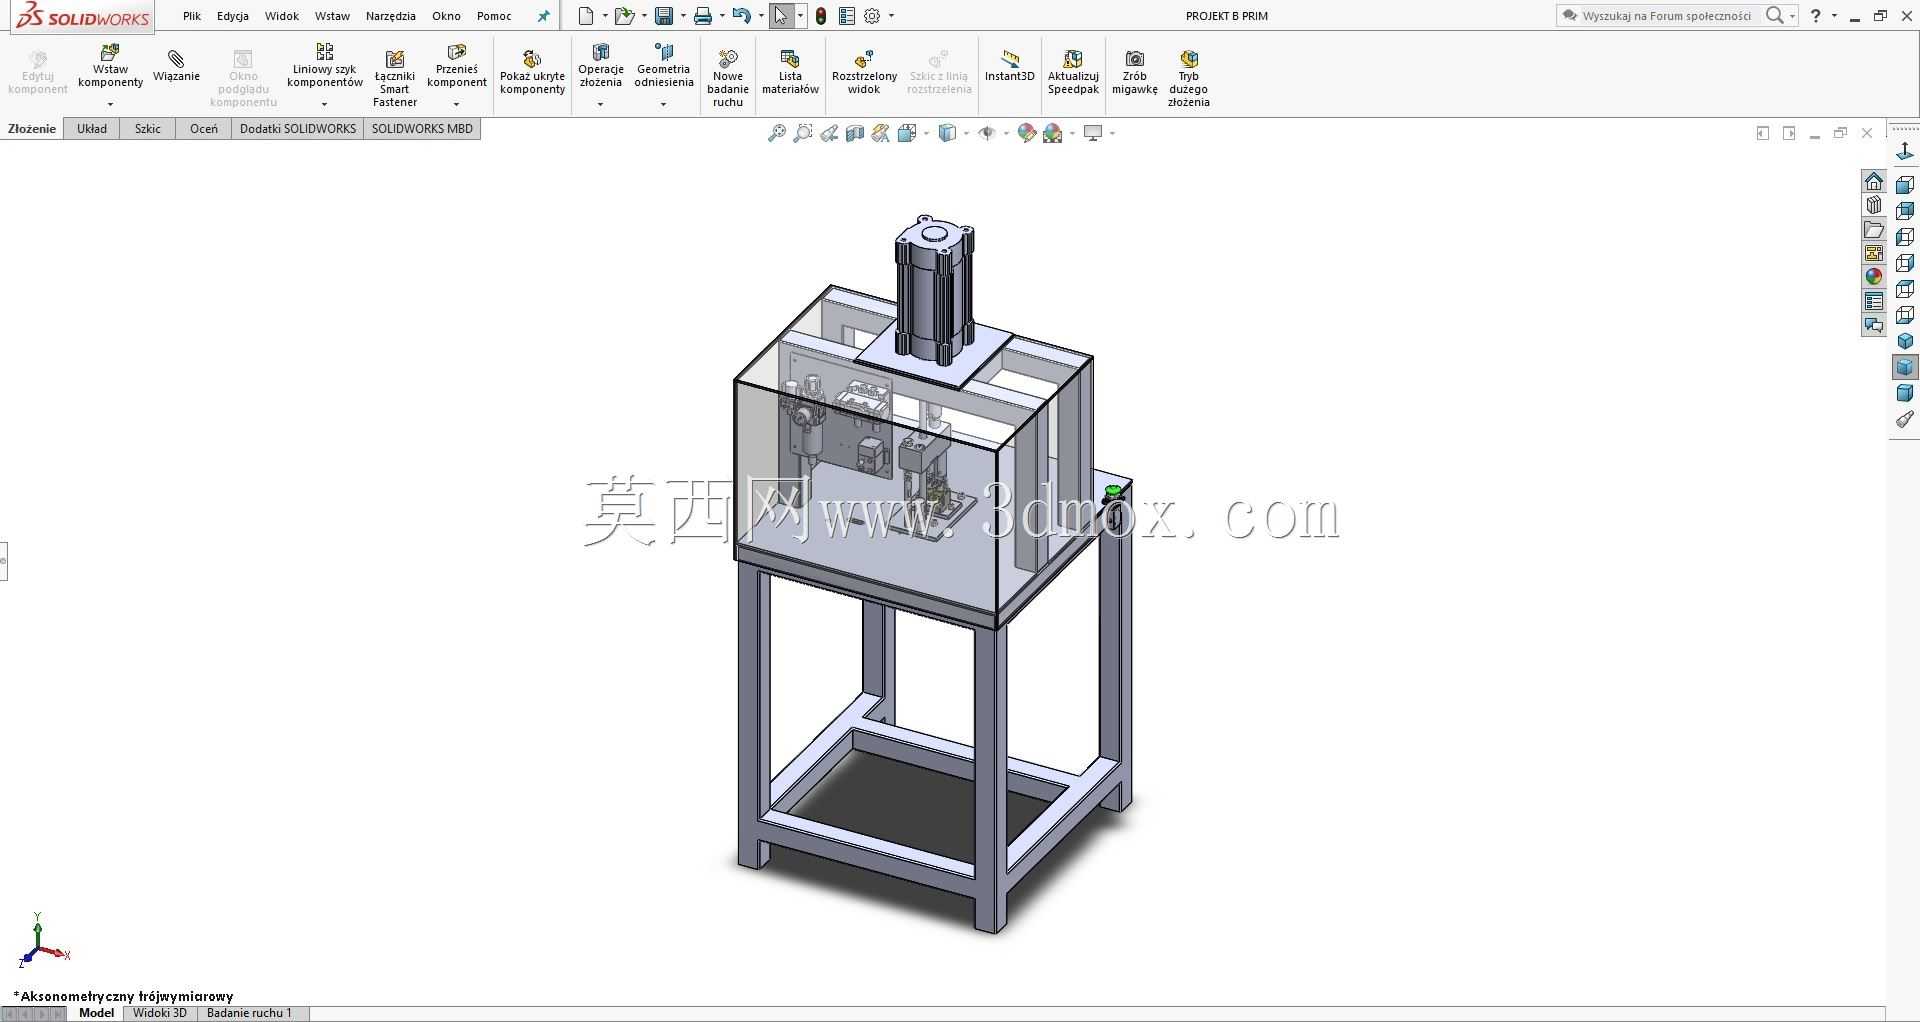
Task: Toggle the Select arrow tool
Action: tap(781, 16)
